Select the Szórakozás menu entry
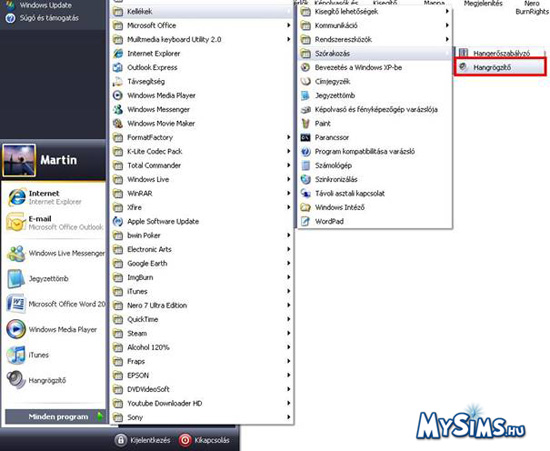Screen dimensions: 550x451 375,53
